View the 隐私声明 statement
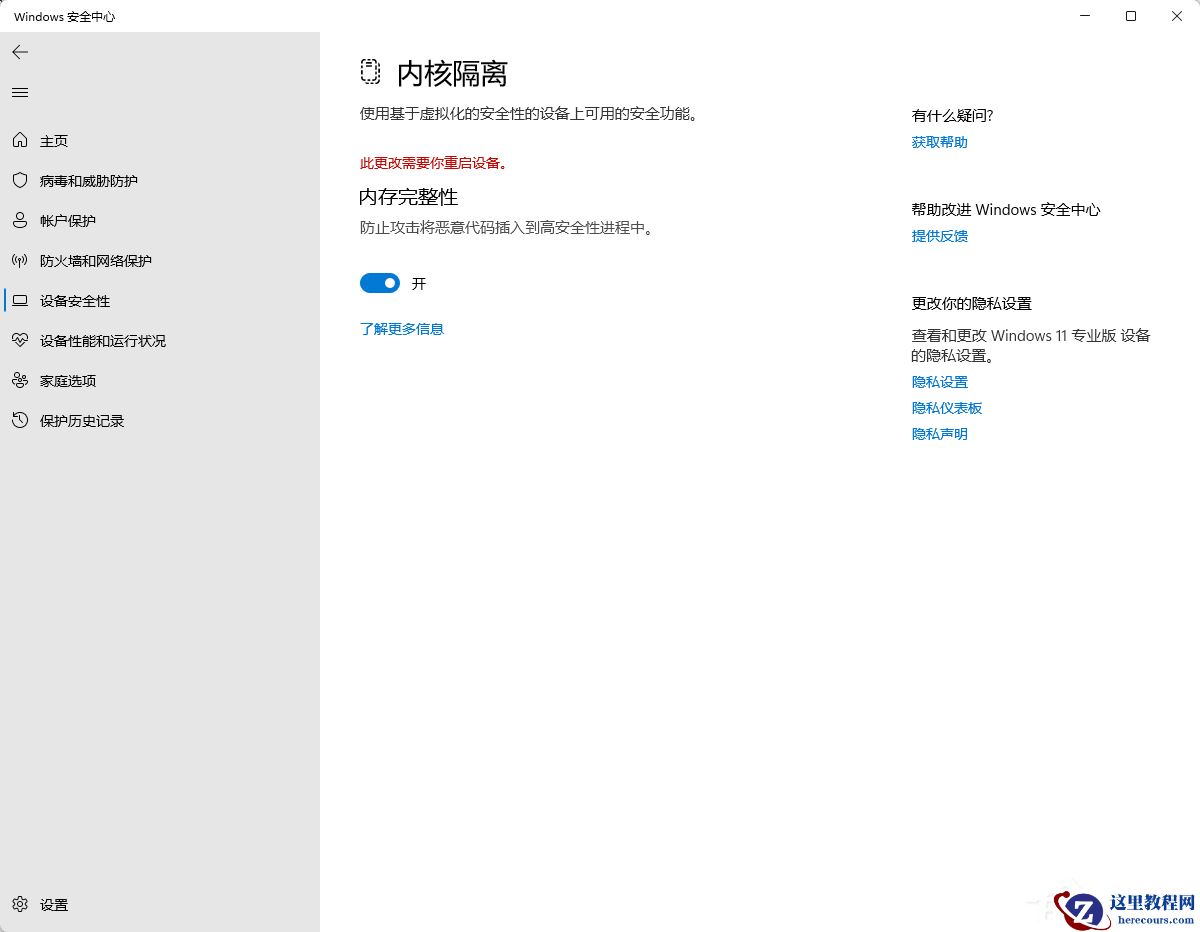 point(938,433)
